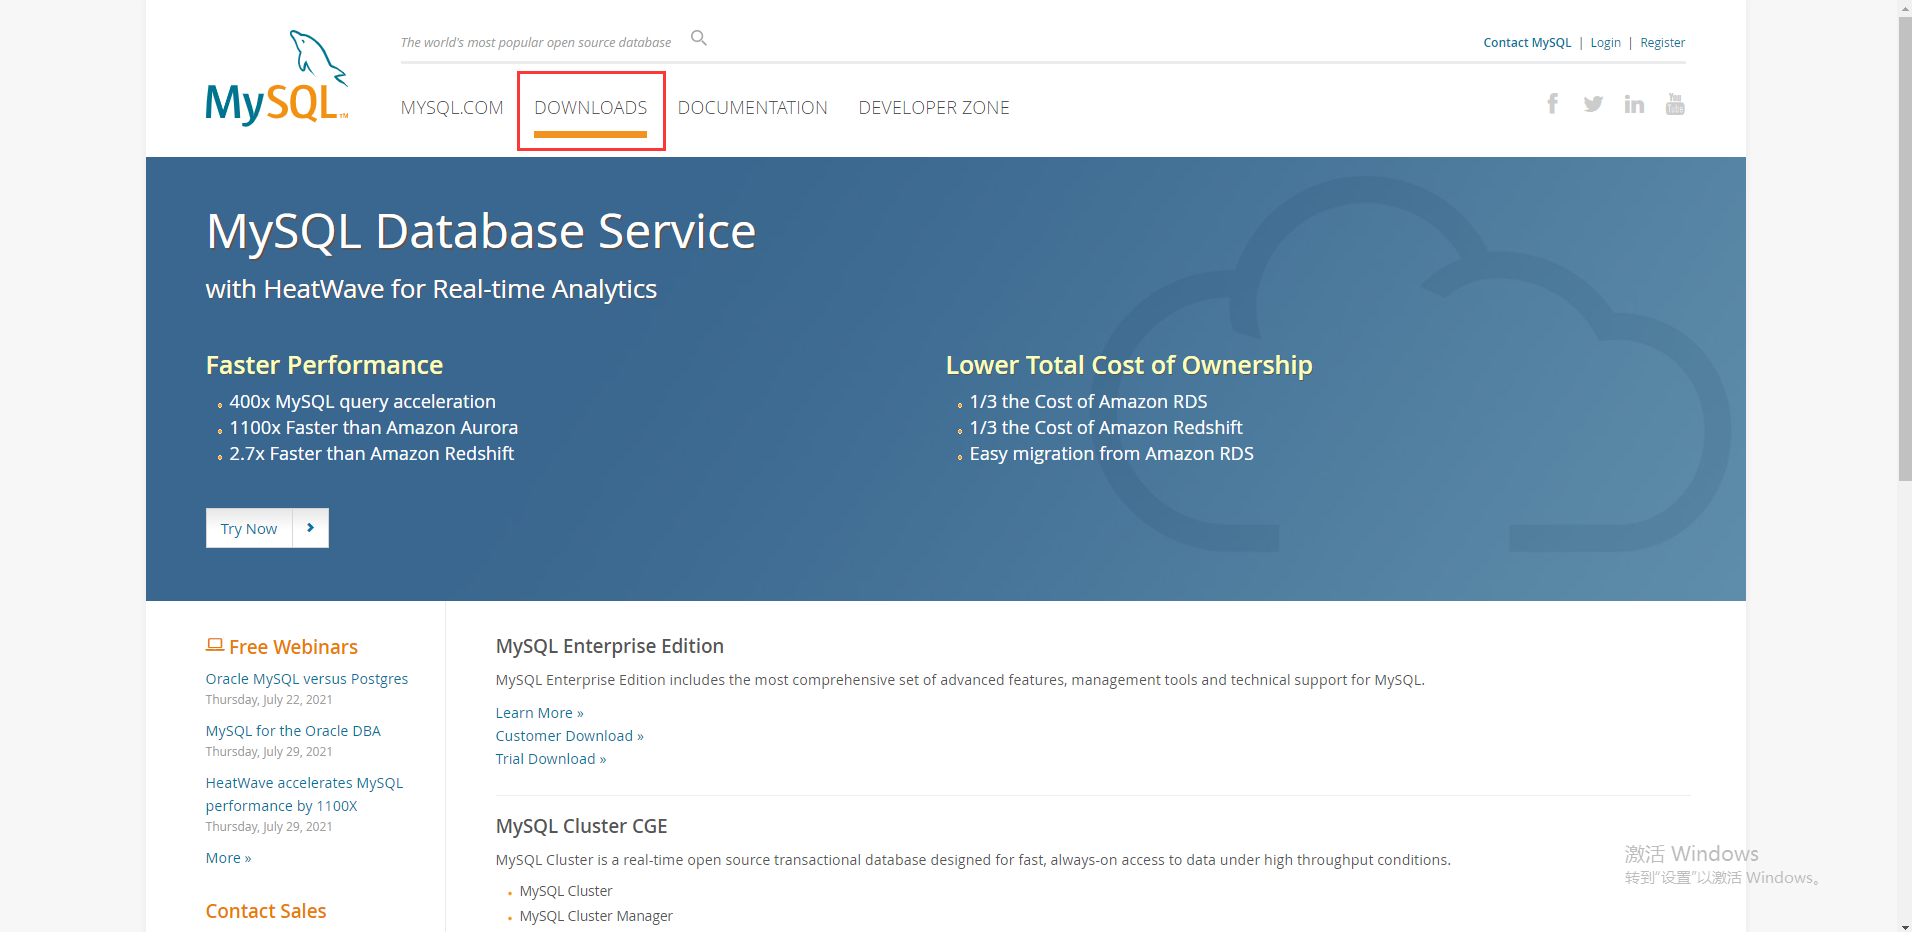Click Lower Total Cost of Ownership heading

1129,365
